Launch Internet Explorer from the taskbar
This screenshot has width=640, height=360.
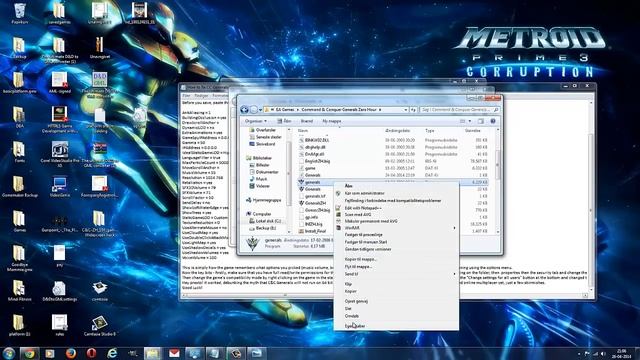[112, 353]
